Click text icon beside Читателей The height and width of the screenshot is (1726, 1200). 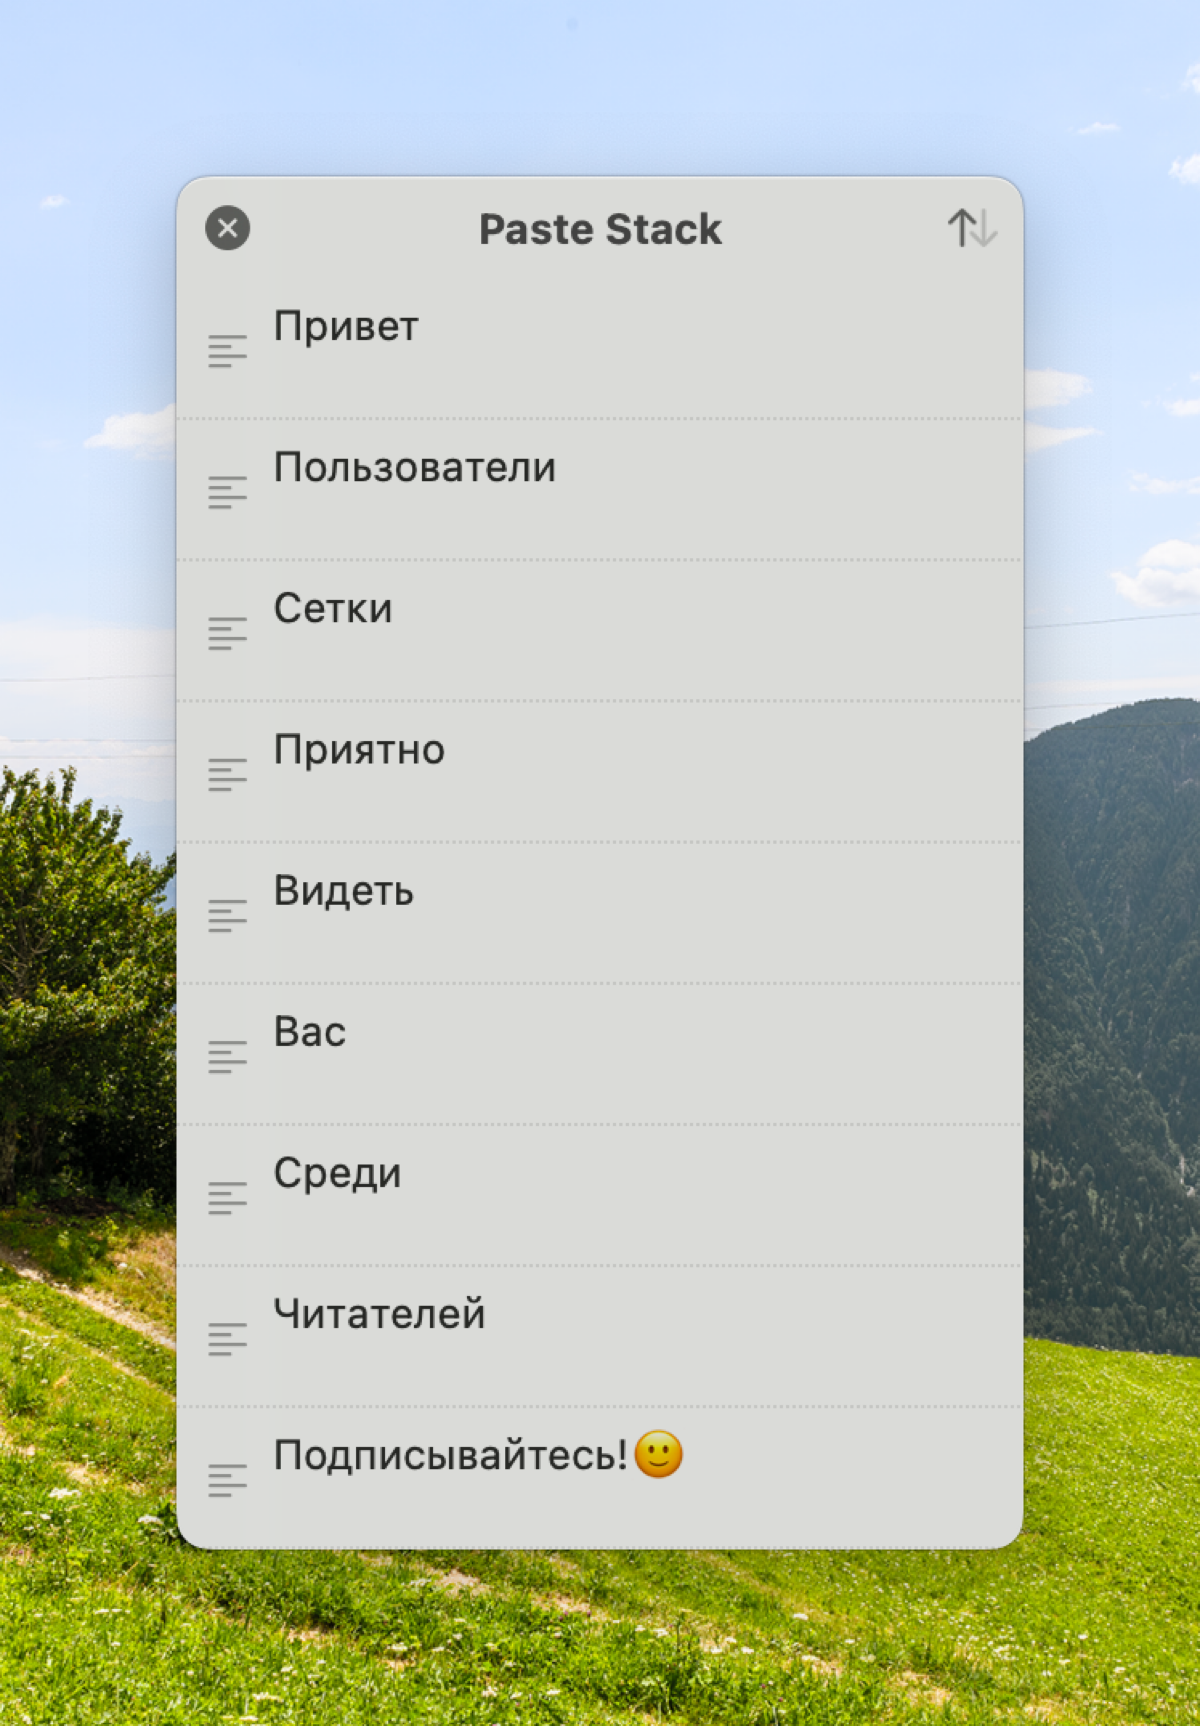[227, 1338]
